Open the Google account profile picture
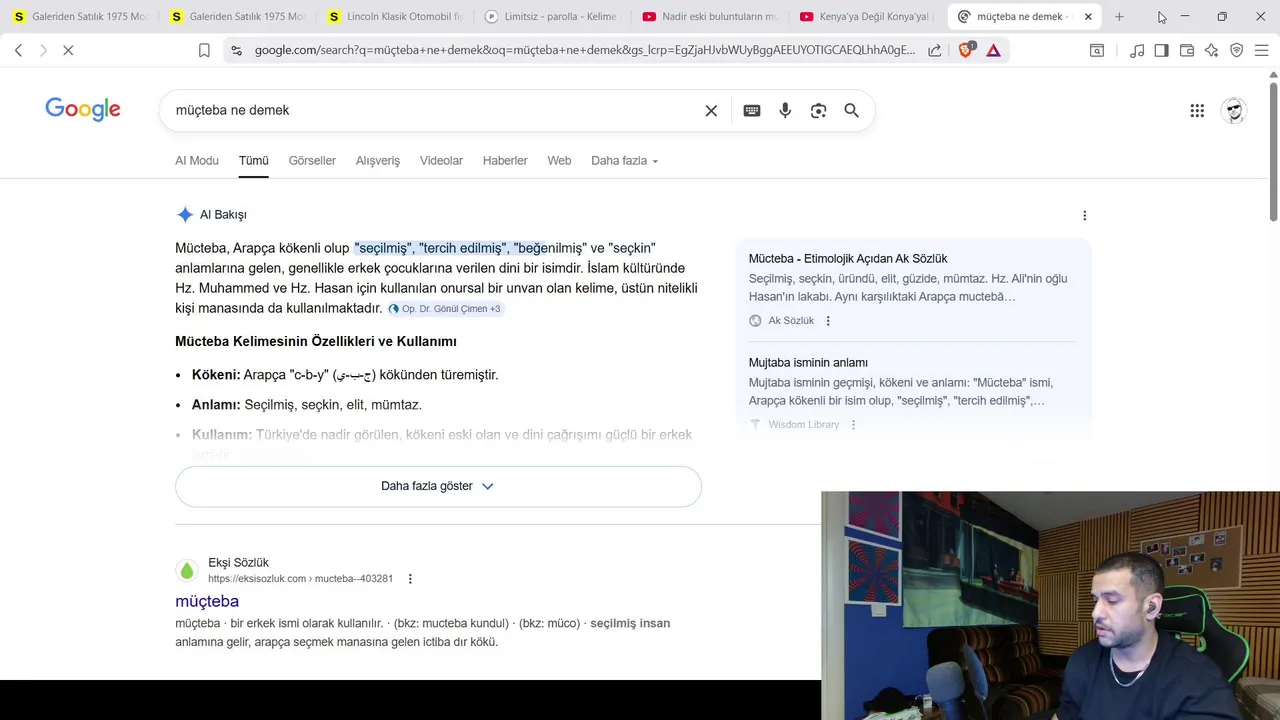 coord(1234,111)
